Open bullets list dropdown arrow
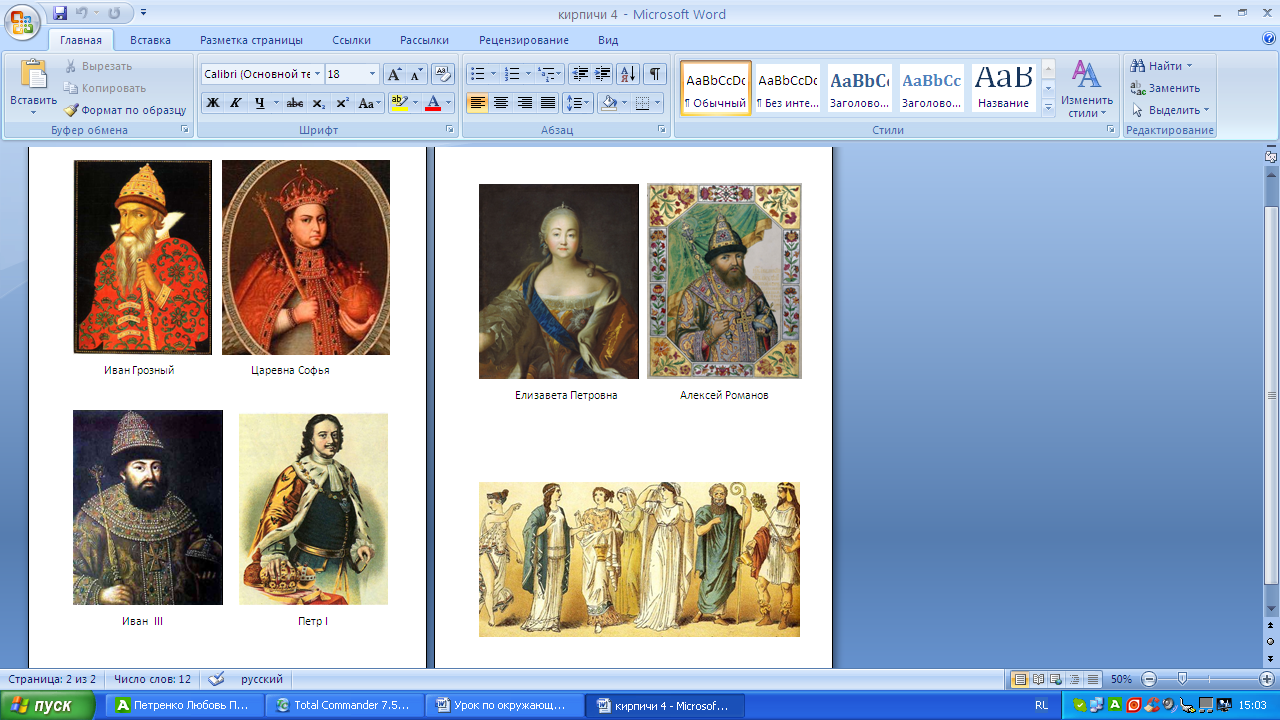This screenshot has width=1280, height=720. [x=492, y=74]
